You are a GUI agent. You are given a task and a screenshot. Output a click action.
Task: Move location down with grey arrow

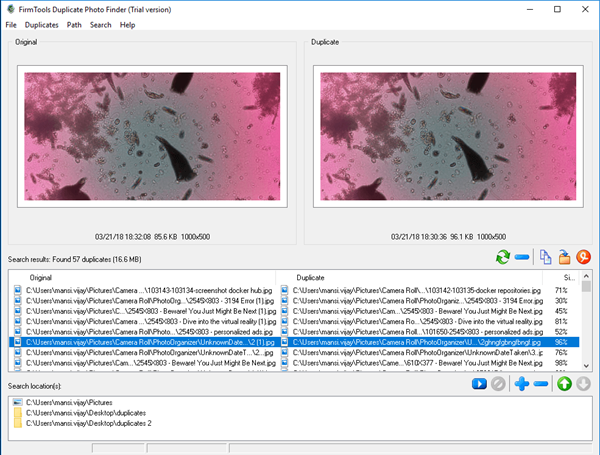click(x=584, y=384)
